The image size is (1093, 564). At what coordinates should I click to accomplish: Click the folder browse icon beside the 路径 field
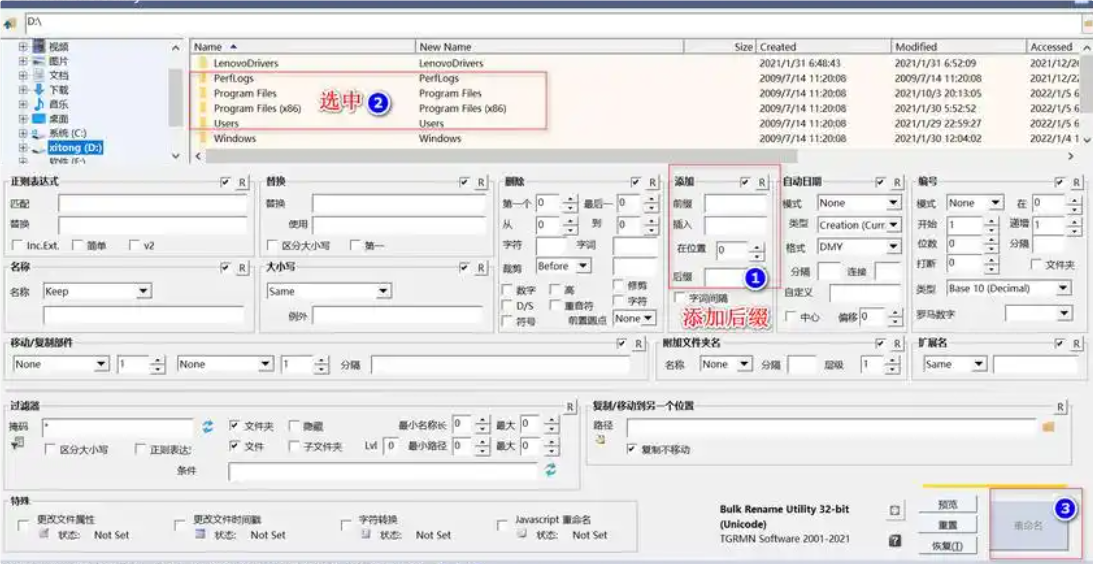[1048, 427]
